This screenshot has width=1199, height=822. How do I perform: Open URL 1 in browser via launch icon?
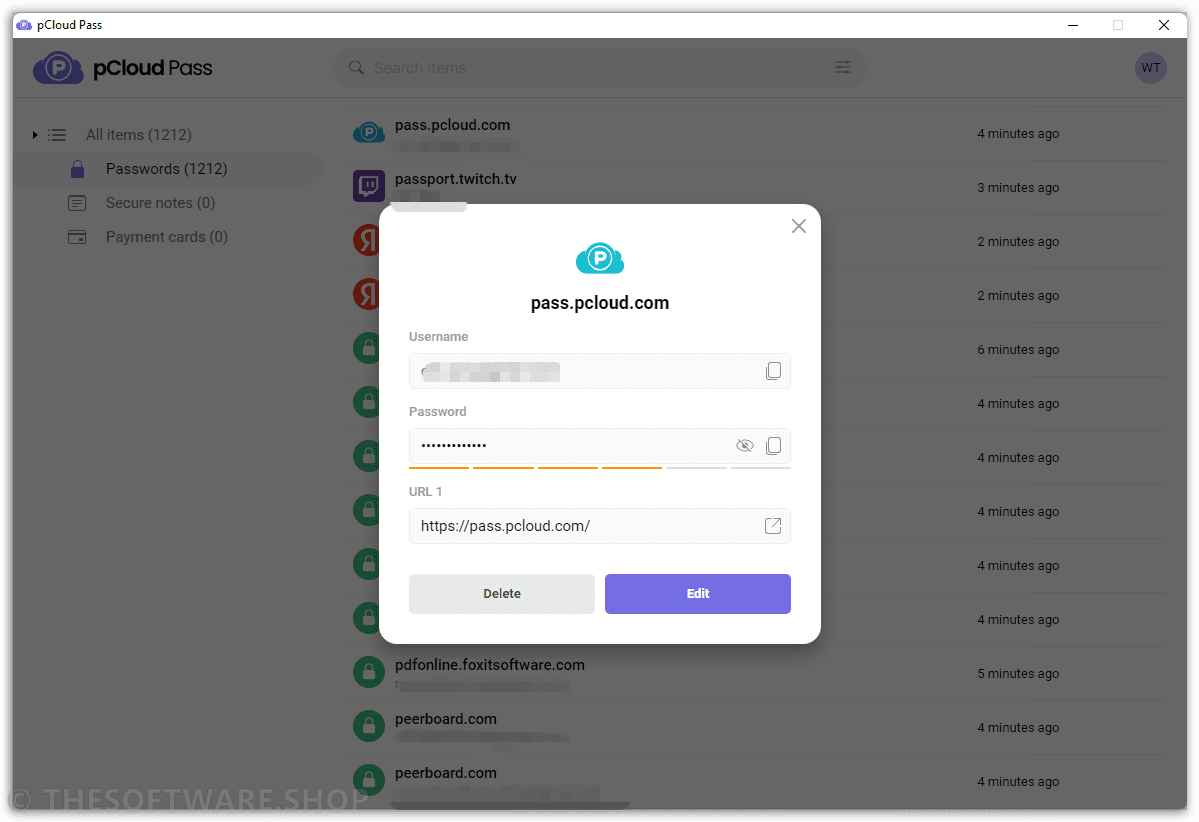point(773,526)
